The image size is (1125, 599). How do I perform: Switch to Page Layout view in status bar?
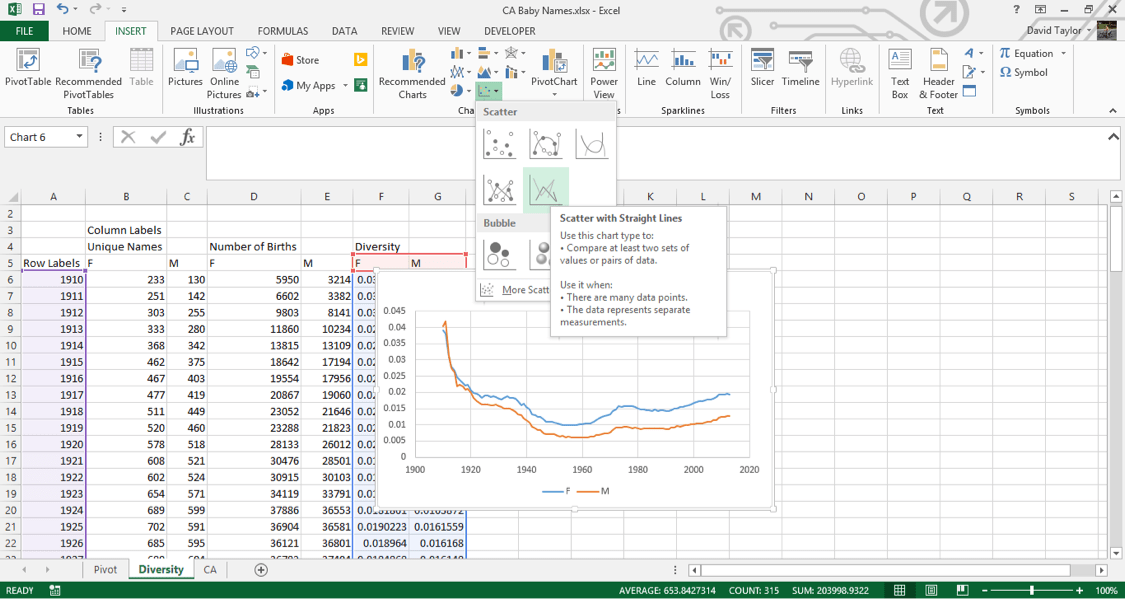point(930,590)
